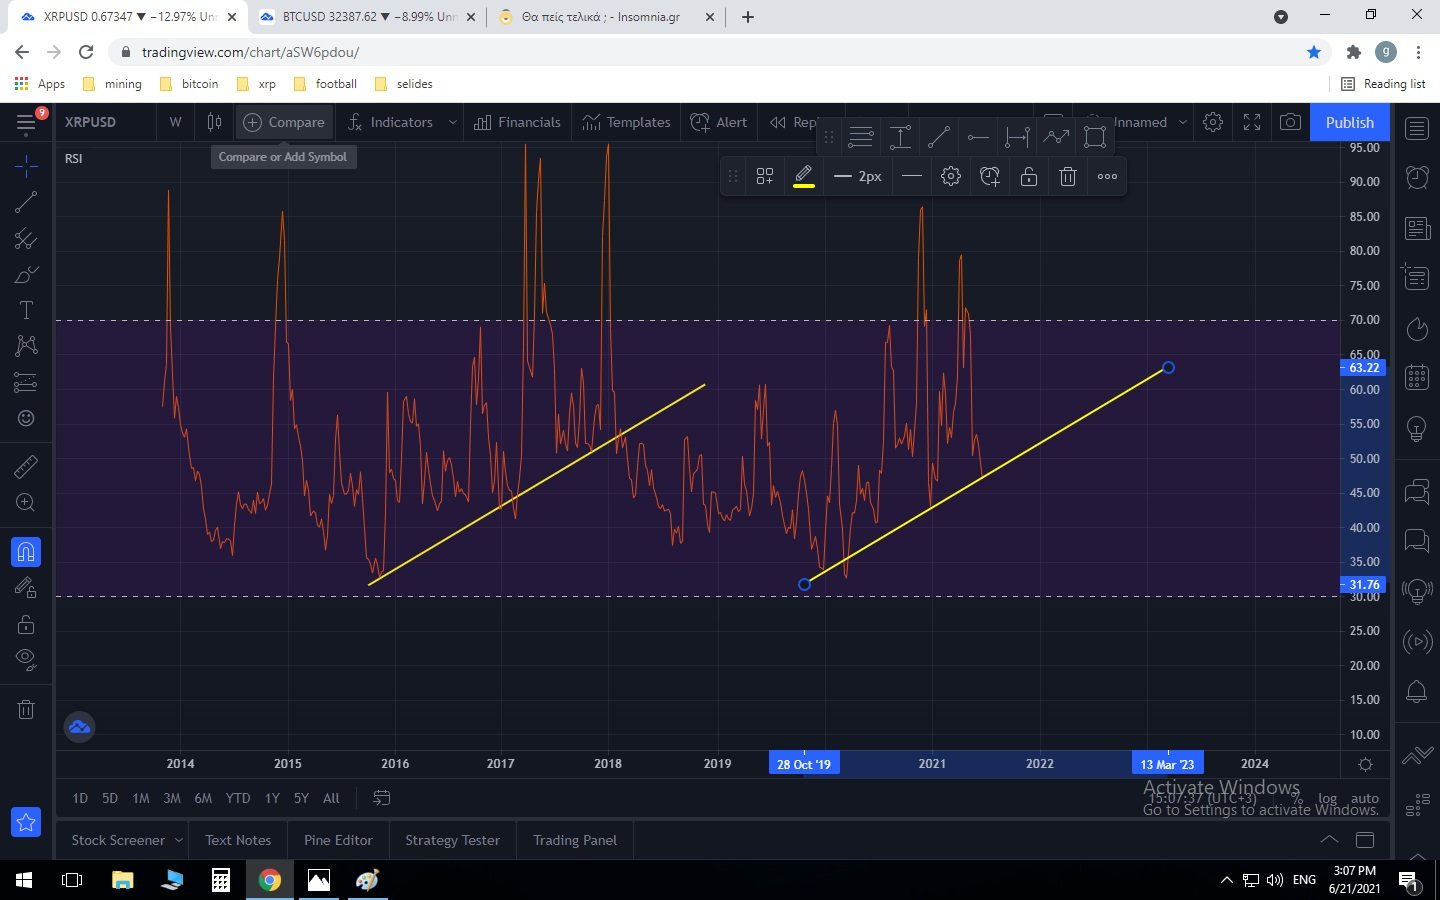Screen dimensions: 1440x900
Task: Change the W weekly timeframe interval
Action: (175, 122)
